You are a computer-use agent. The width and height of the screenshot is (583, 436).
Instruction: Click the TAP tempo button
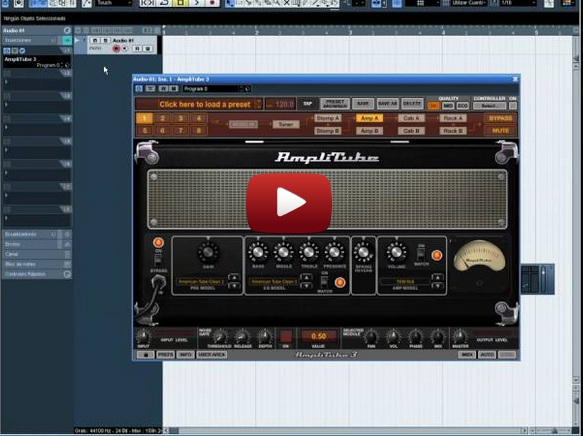click(x=307, y=104)
